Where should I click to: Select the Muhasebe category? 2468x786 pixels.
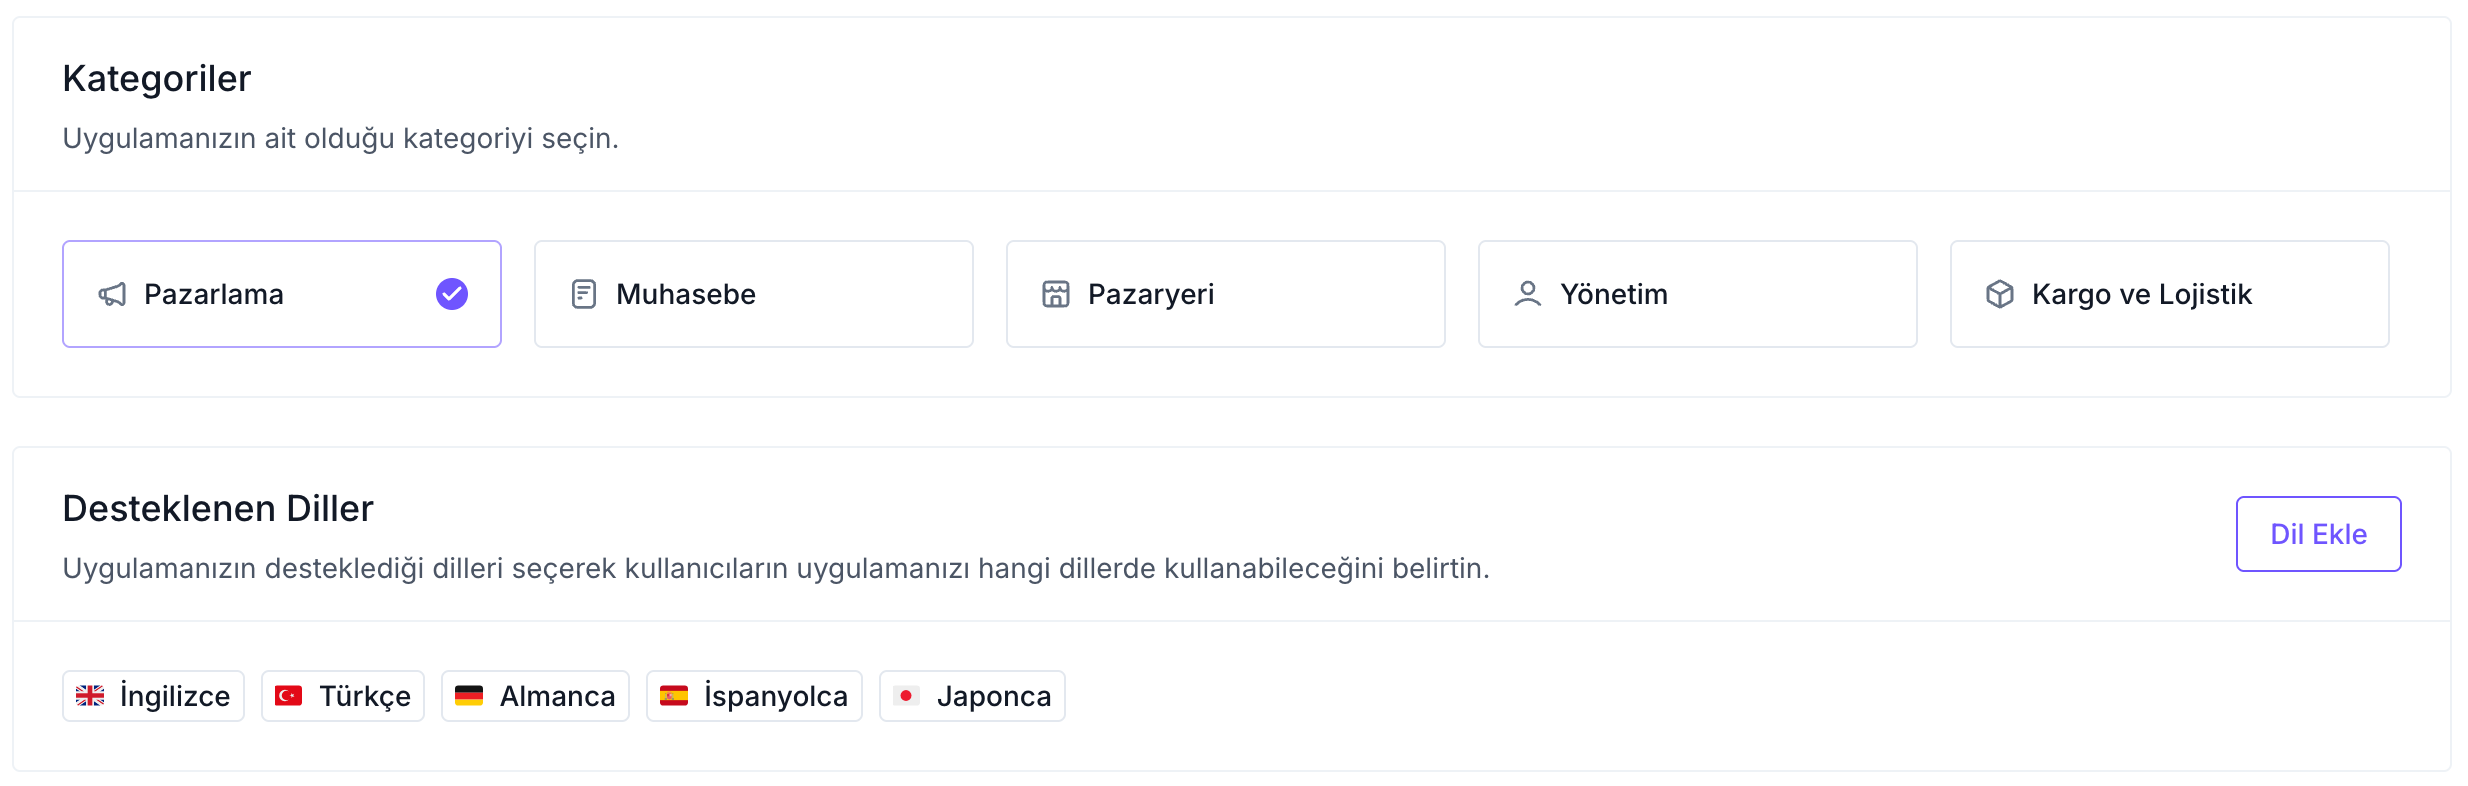[x=753, y=293]
